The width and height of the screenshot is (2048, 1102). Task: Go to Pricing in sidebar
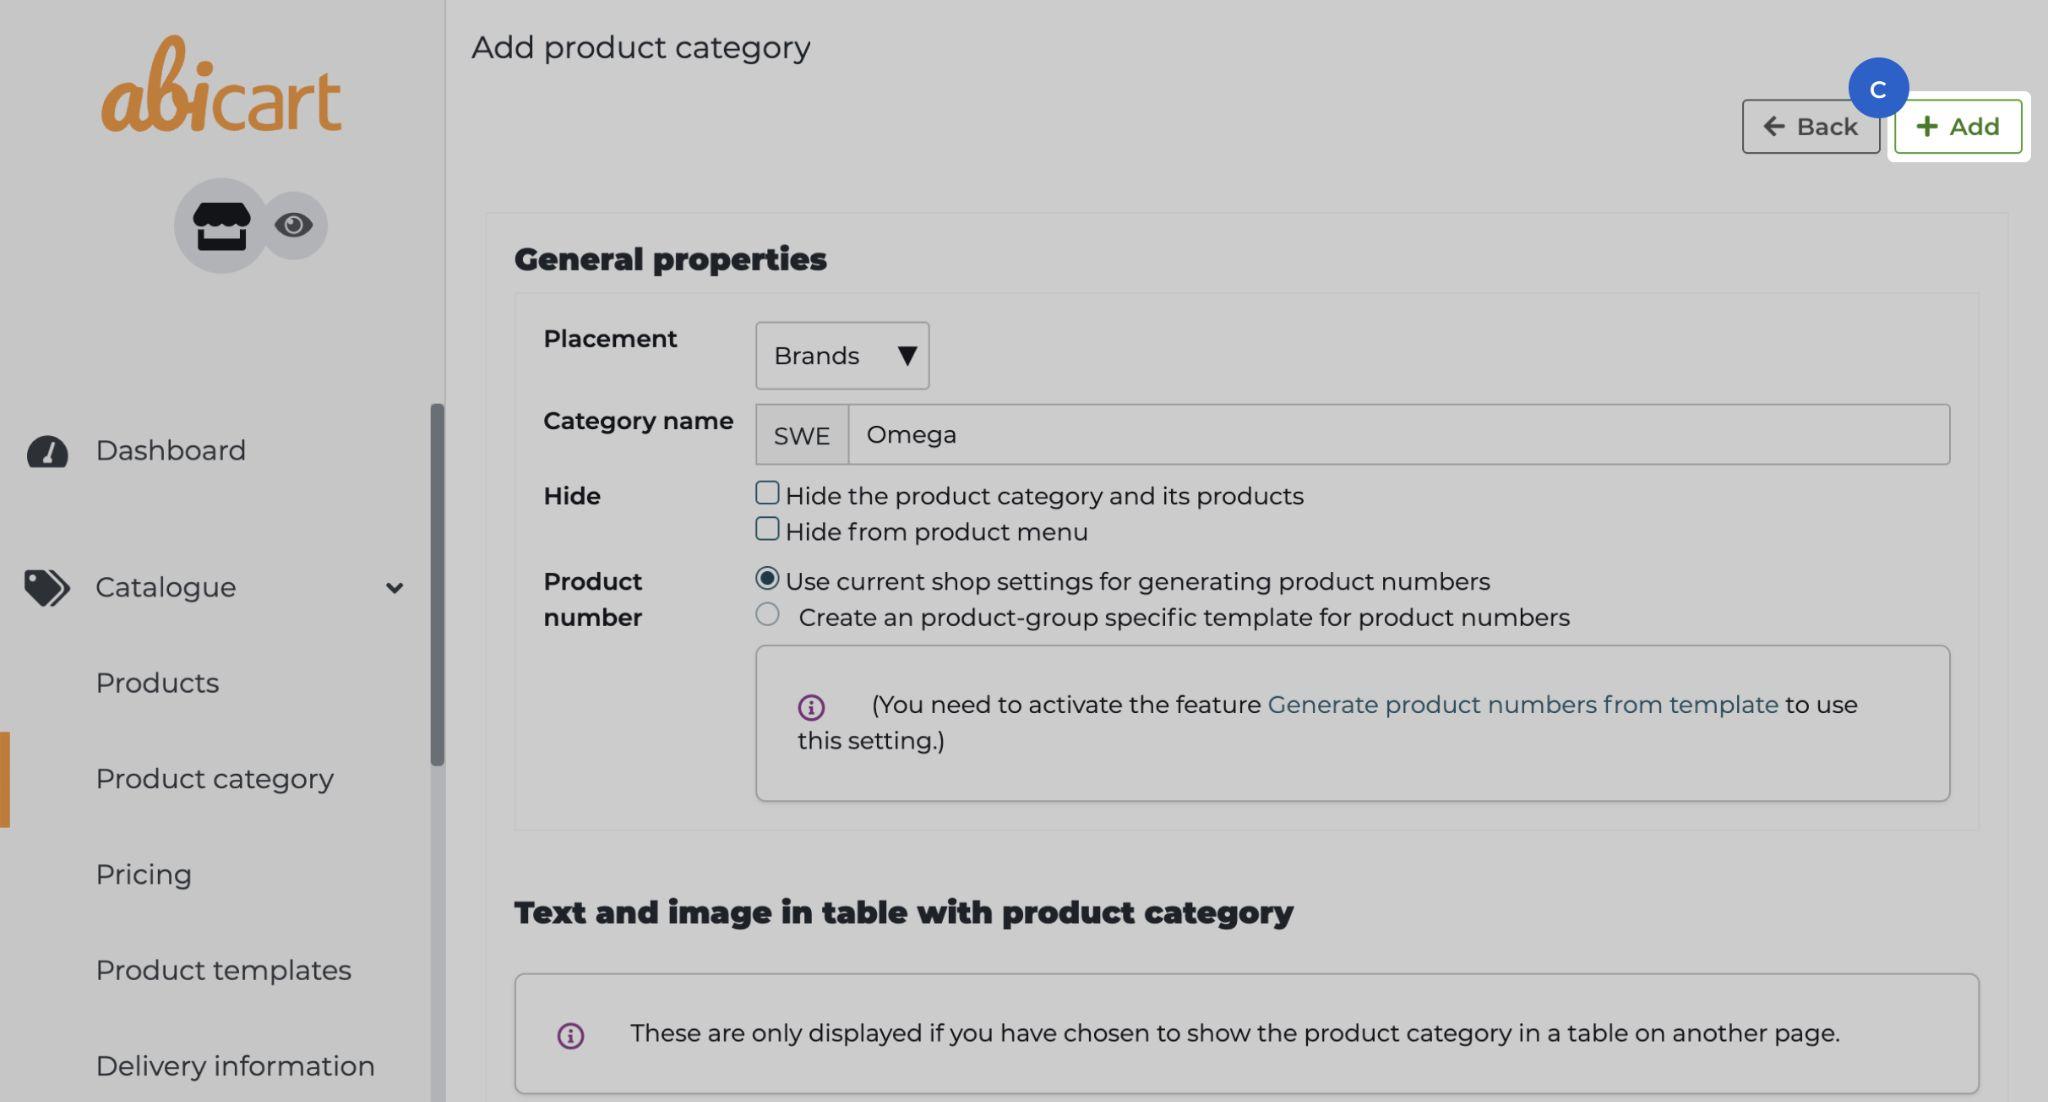click(x=143, y=875)
